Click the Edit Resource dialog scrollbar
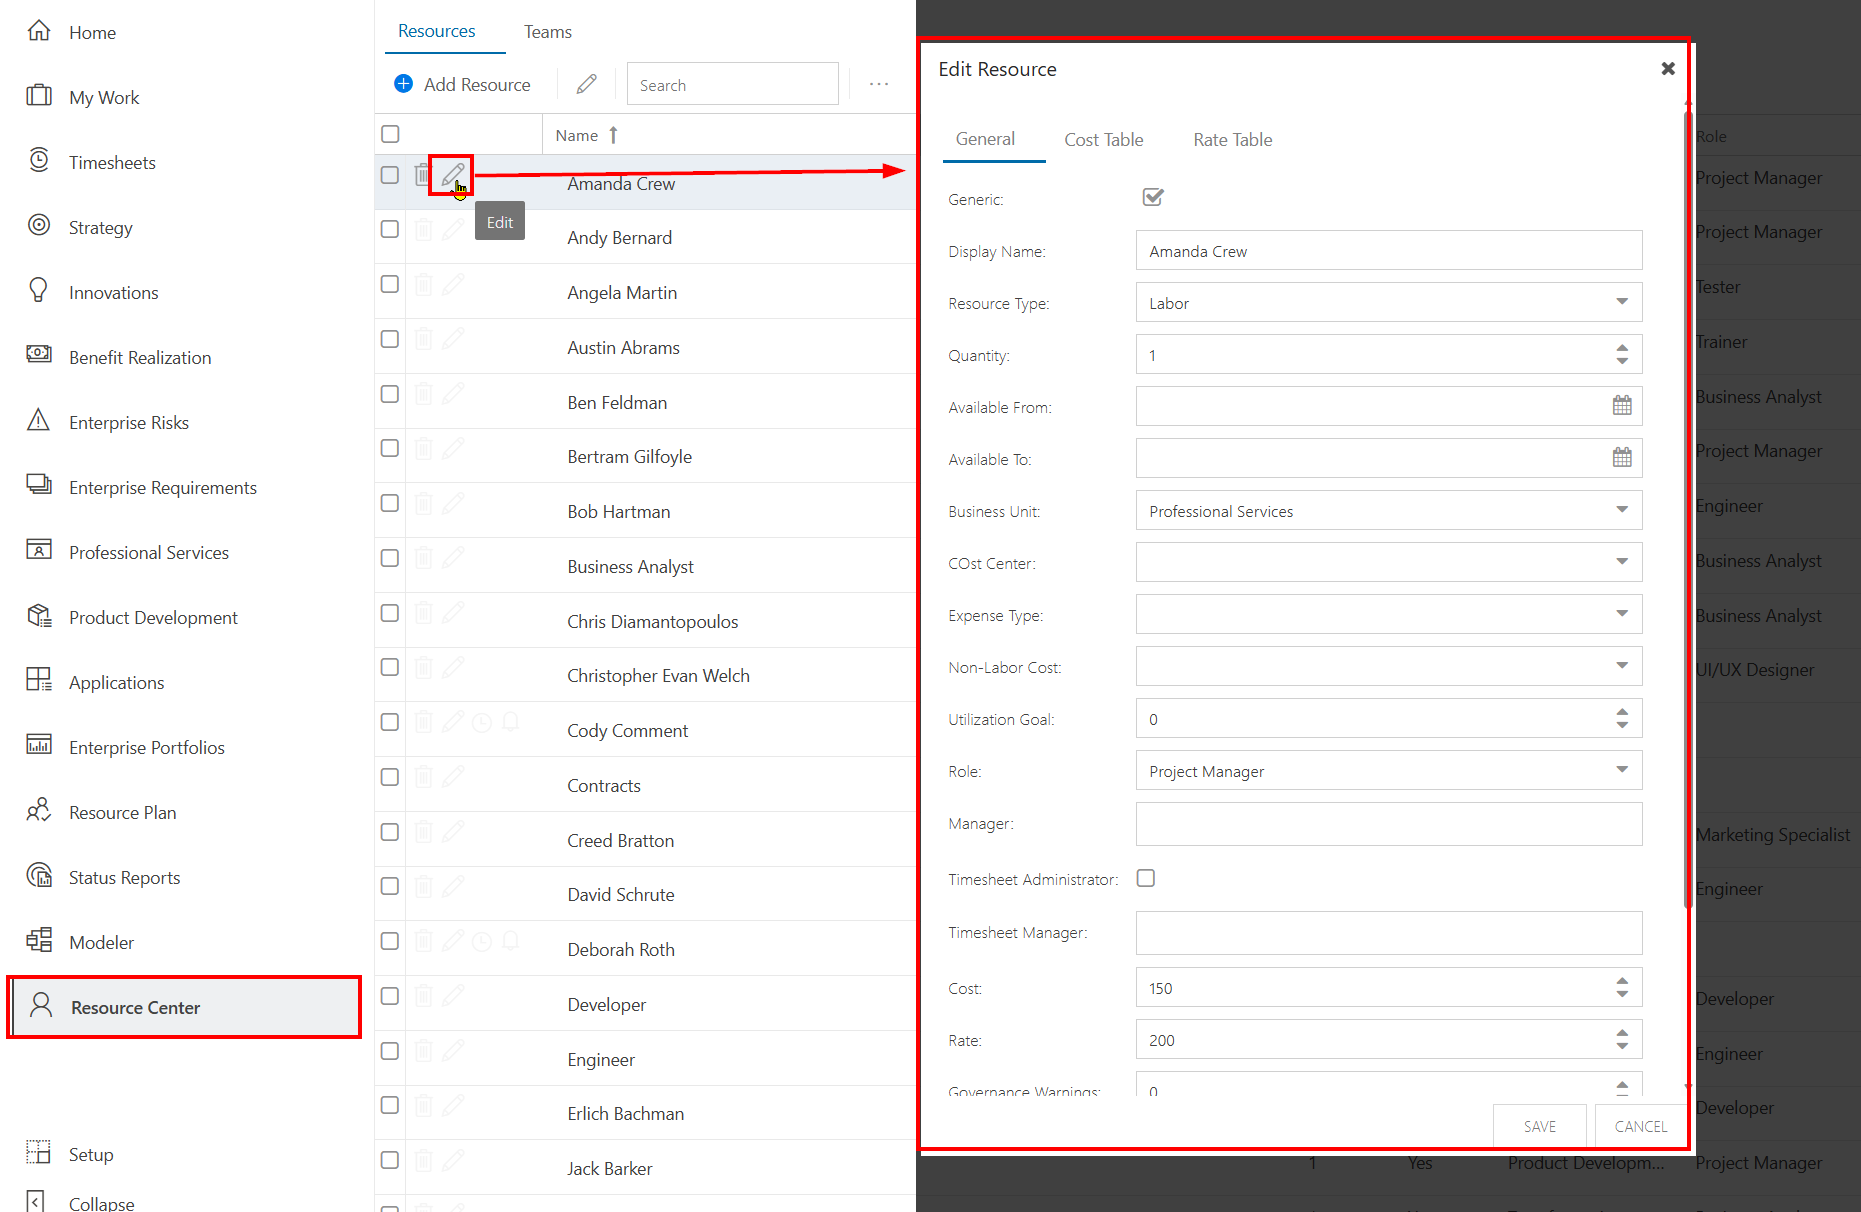 point(1688,508)
